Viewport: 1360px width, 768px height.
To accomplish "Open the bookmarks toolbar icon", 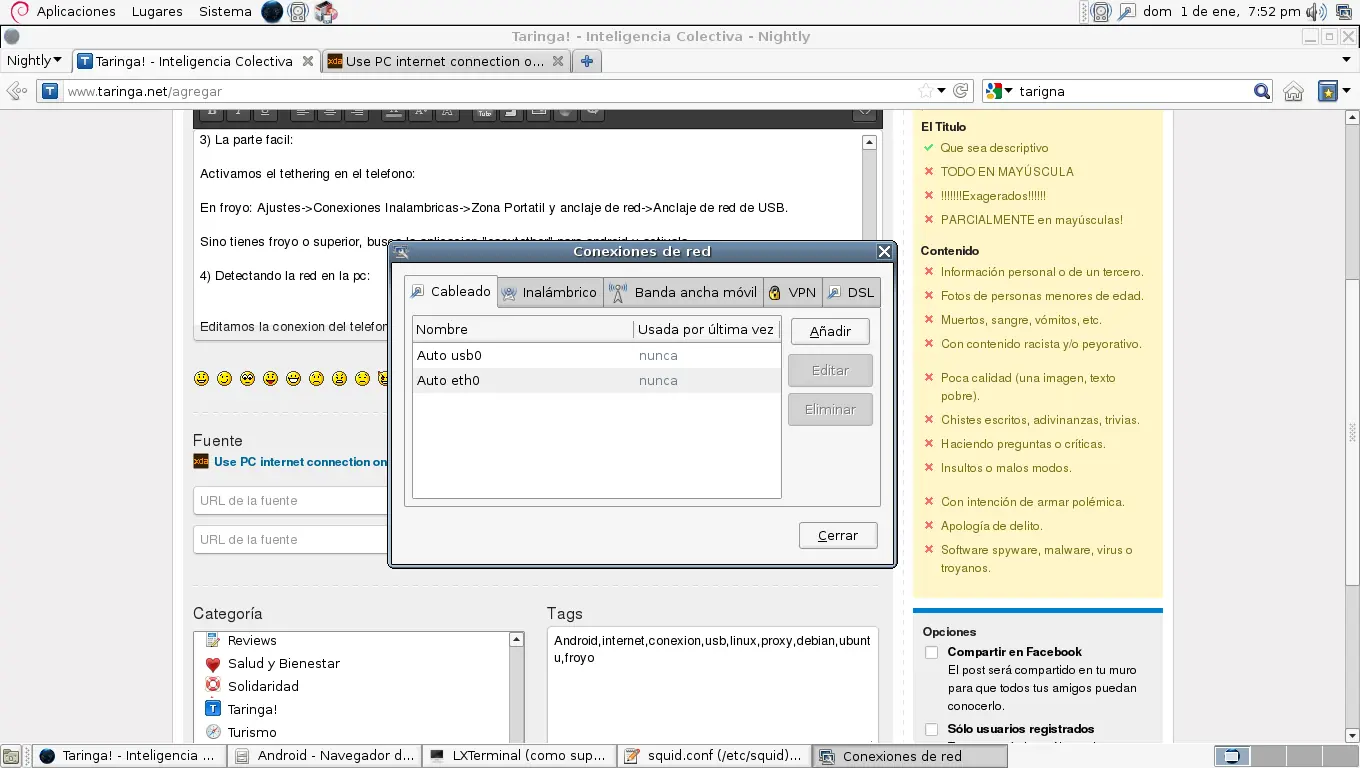I will click(1328, 91).
